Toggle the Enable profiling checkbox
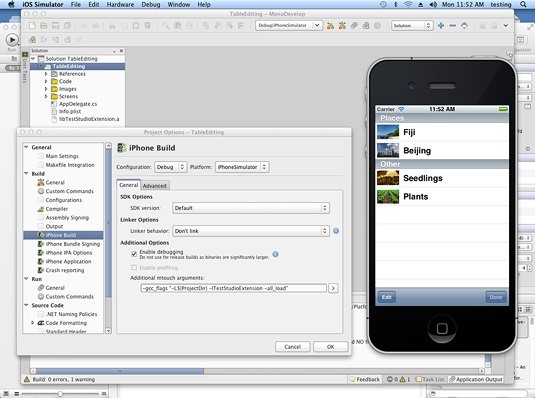The height and width of the screenshot is (398, 535). coord(134,268)
